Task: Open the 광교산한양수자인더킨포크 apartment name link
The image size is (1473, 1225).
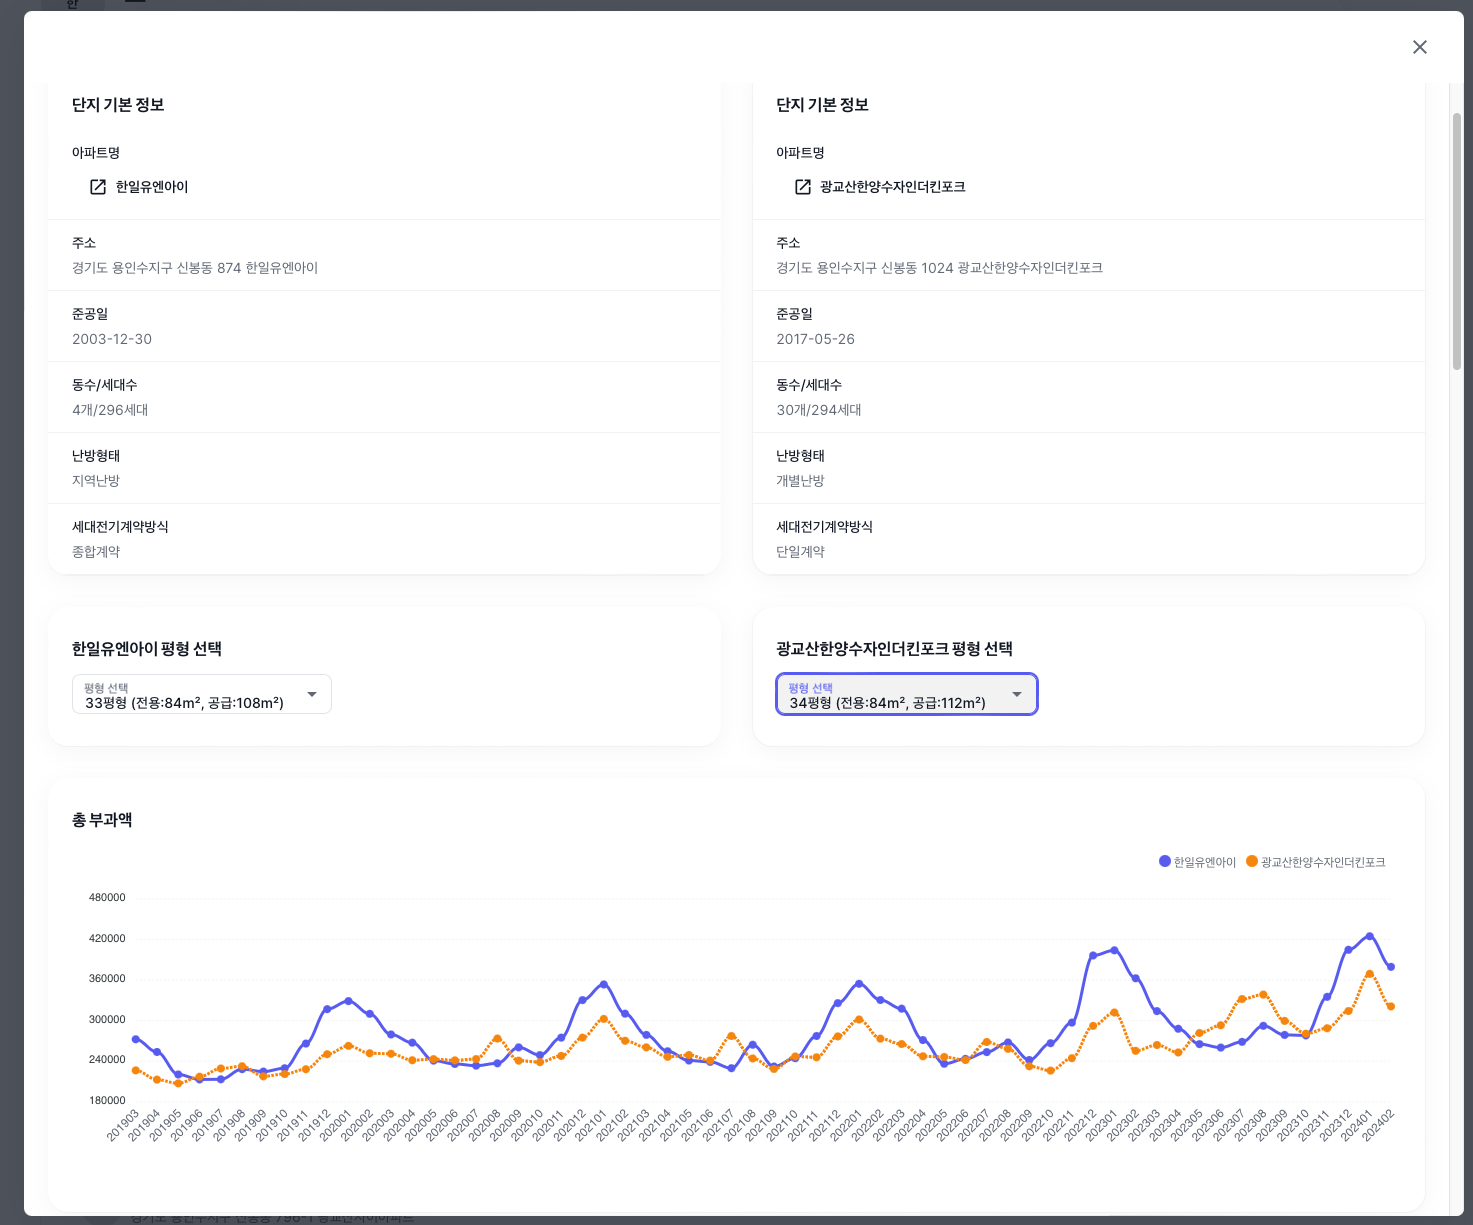Action: point(892,187)
